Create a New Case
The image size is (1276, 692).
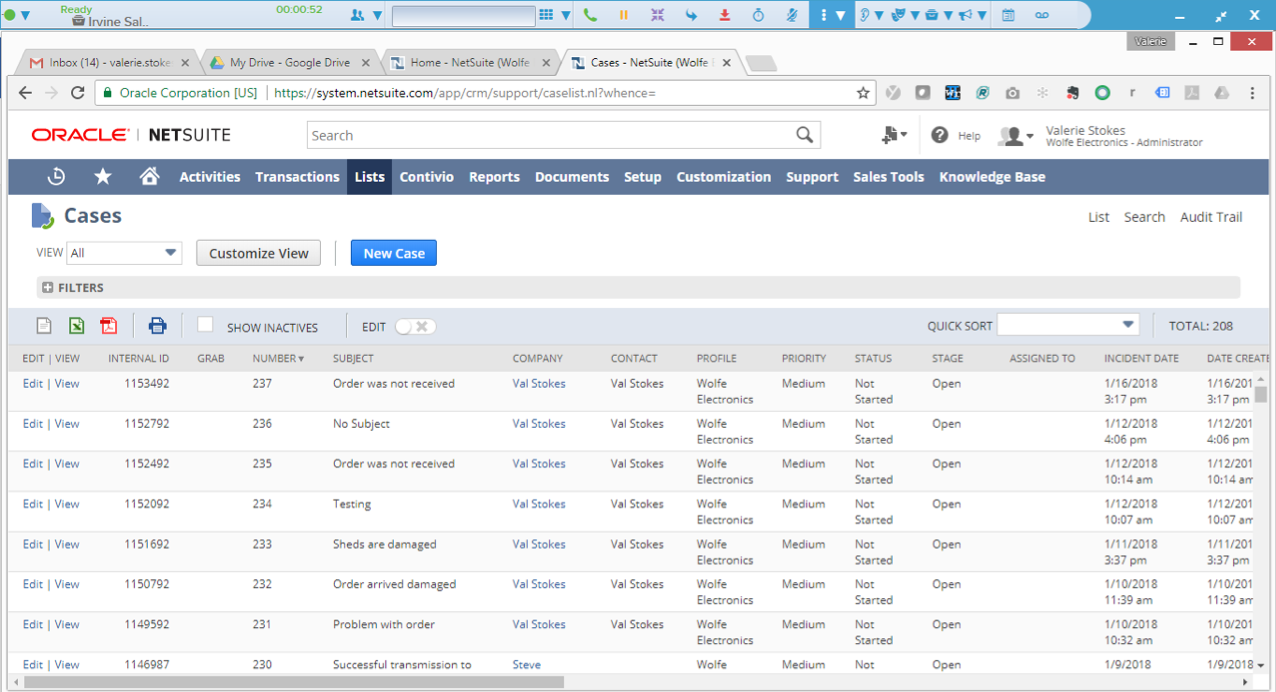pos(393,253)
